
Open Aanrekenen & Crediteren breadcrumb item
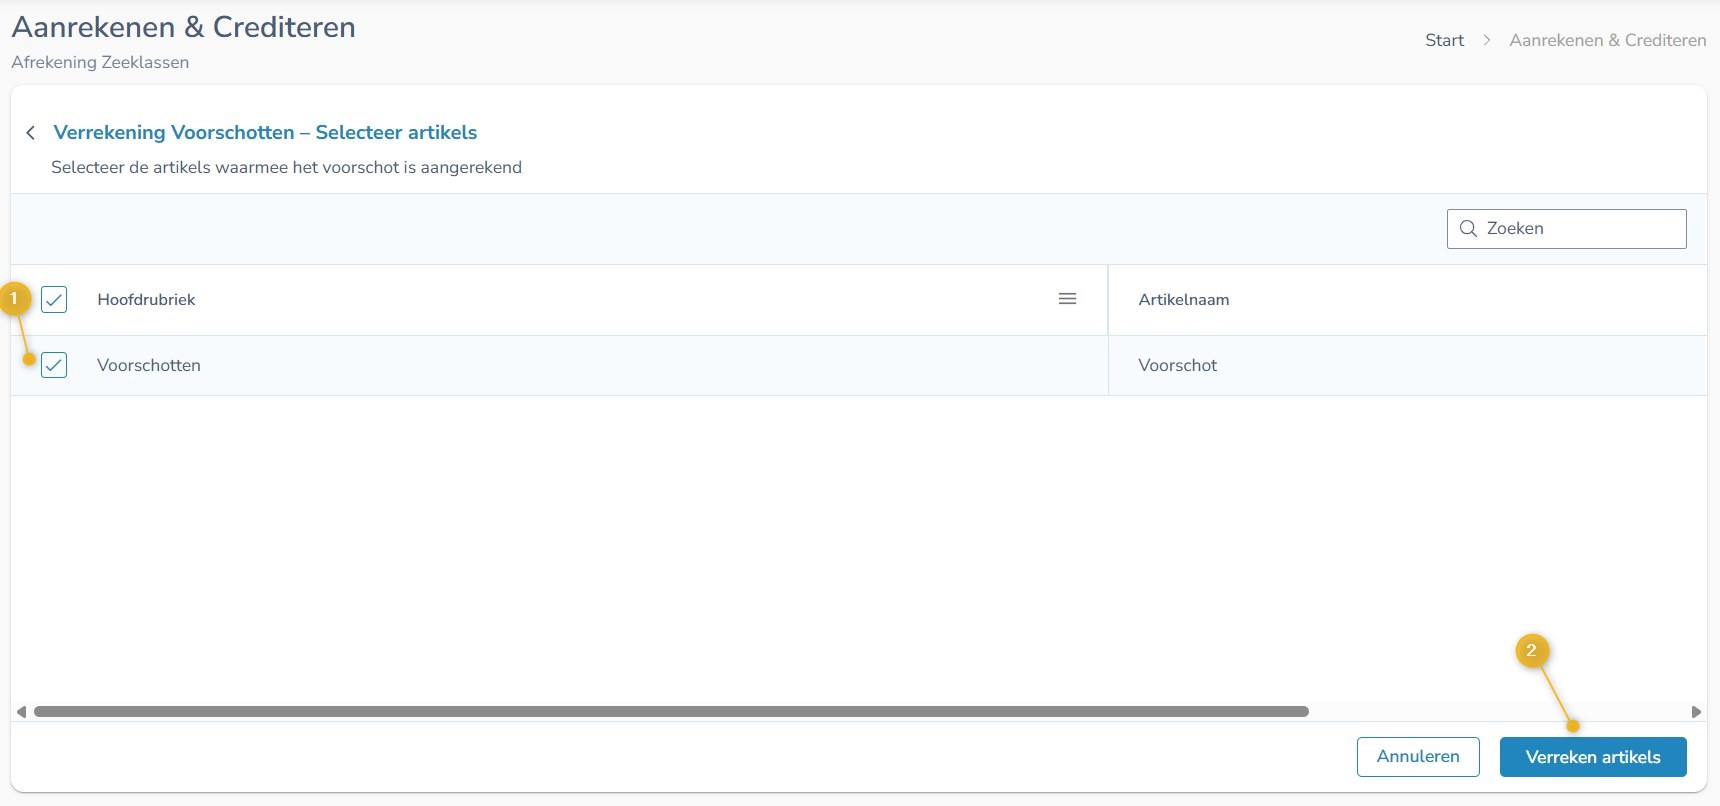pyautogui.click(x=1607, y=40)
